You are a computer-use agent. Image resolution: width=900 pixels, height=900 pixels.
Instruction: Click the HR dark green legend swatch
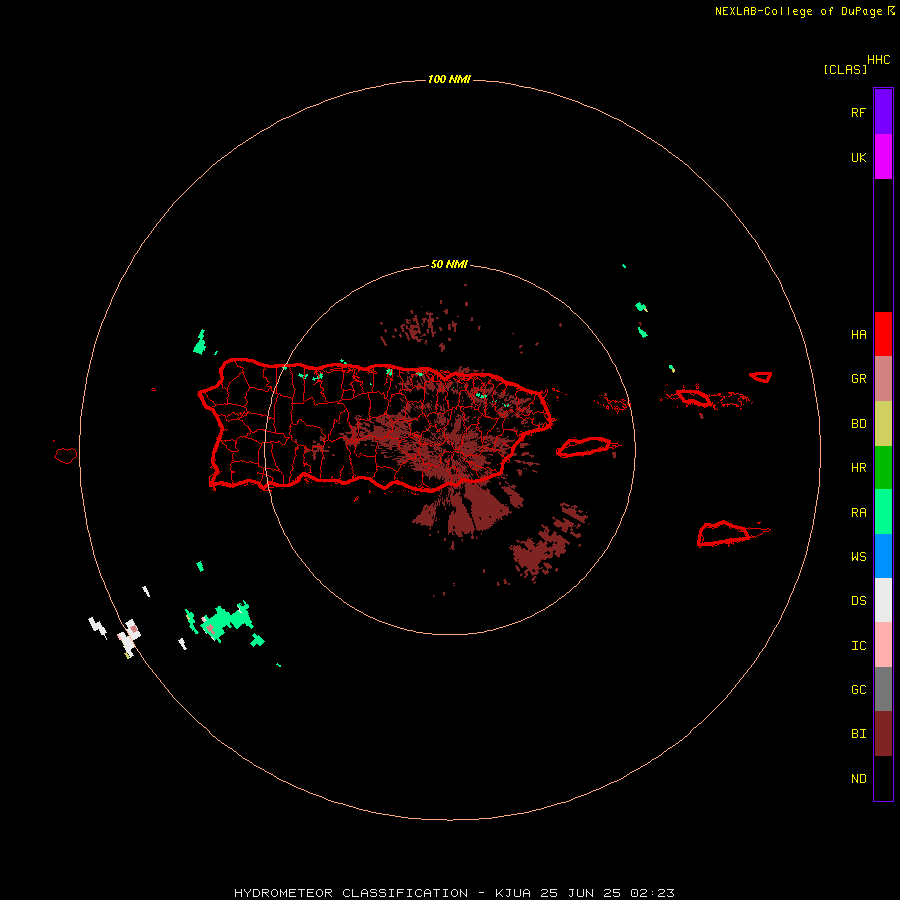click(x=883, y=467)
